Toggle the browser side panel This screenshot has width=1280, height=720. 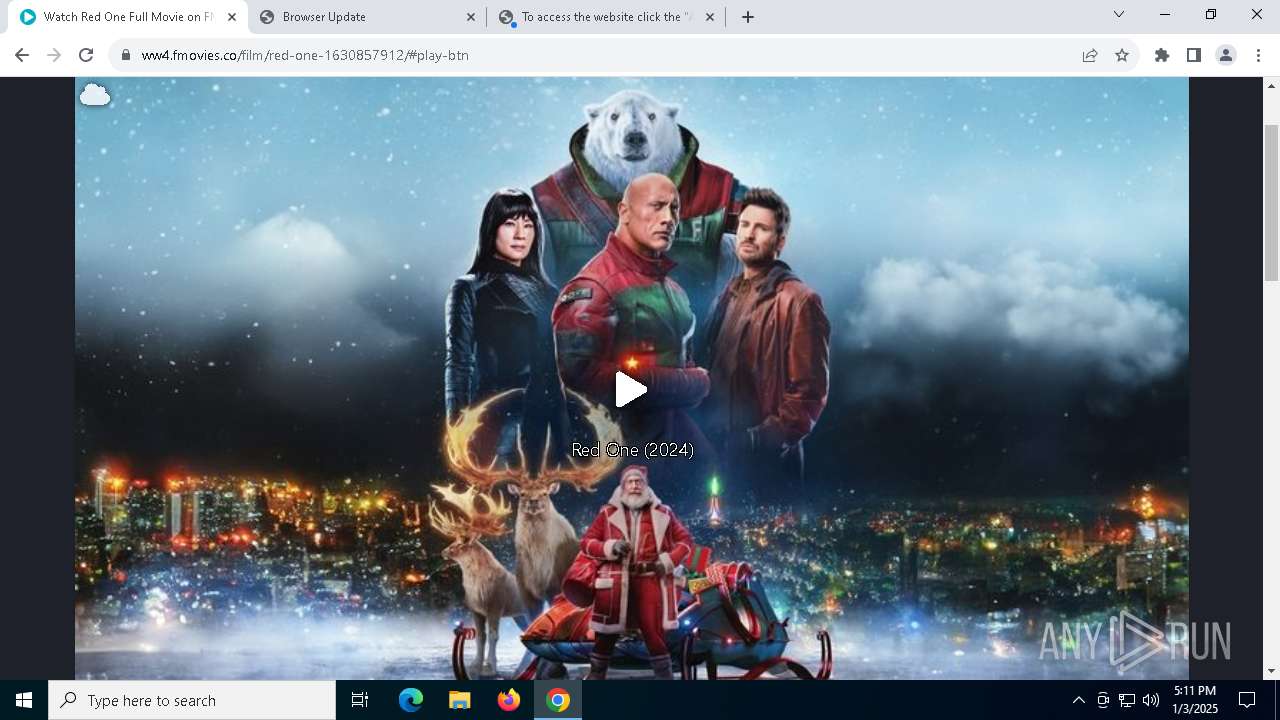1194,55
